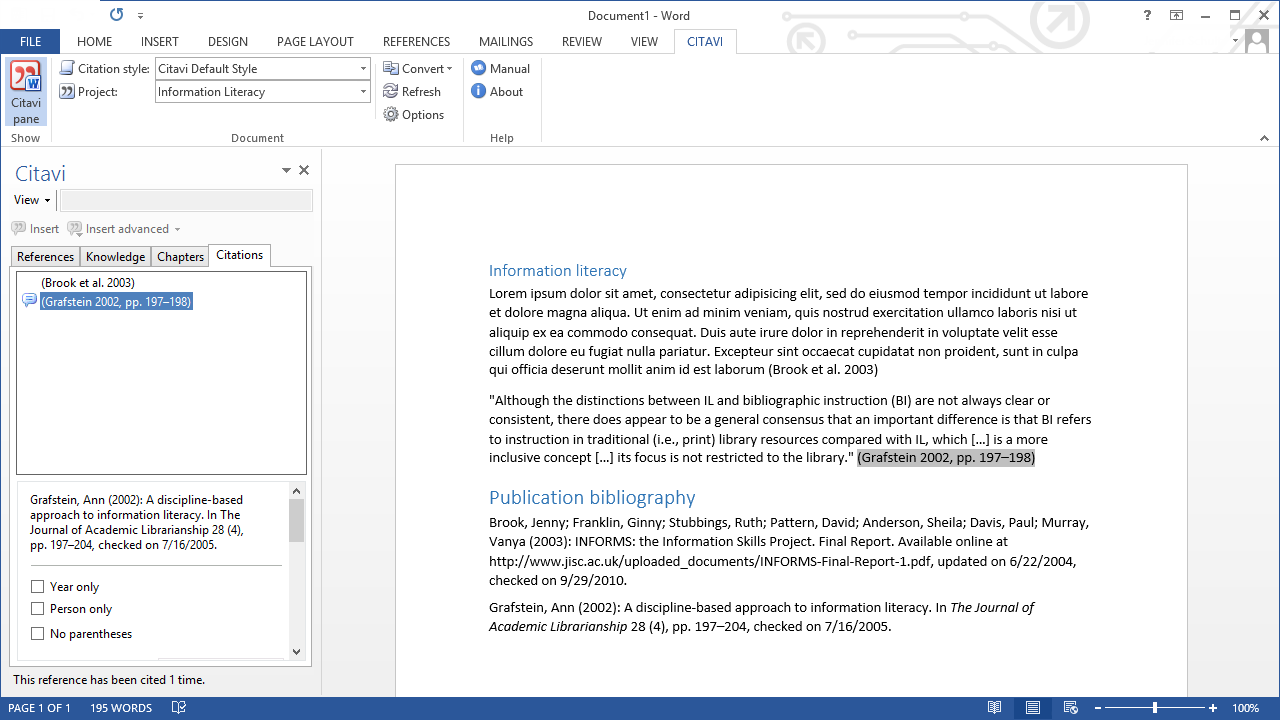Expand Insert advanced dropdown arrow
The height and width of the screenshot is (720, 1280).
[177, 229]
